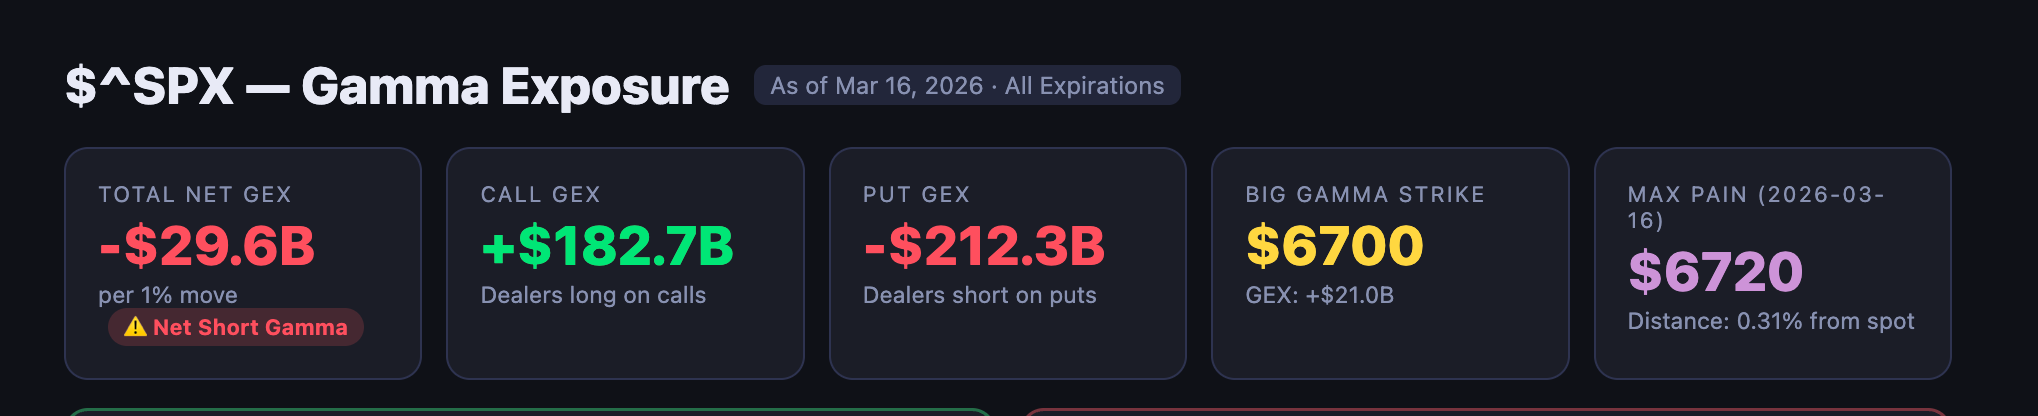
Task: Click the PUT GEX card label
Action: click(x=916, y=195)
